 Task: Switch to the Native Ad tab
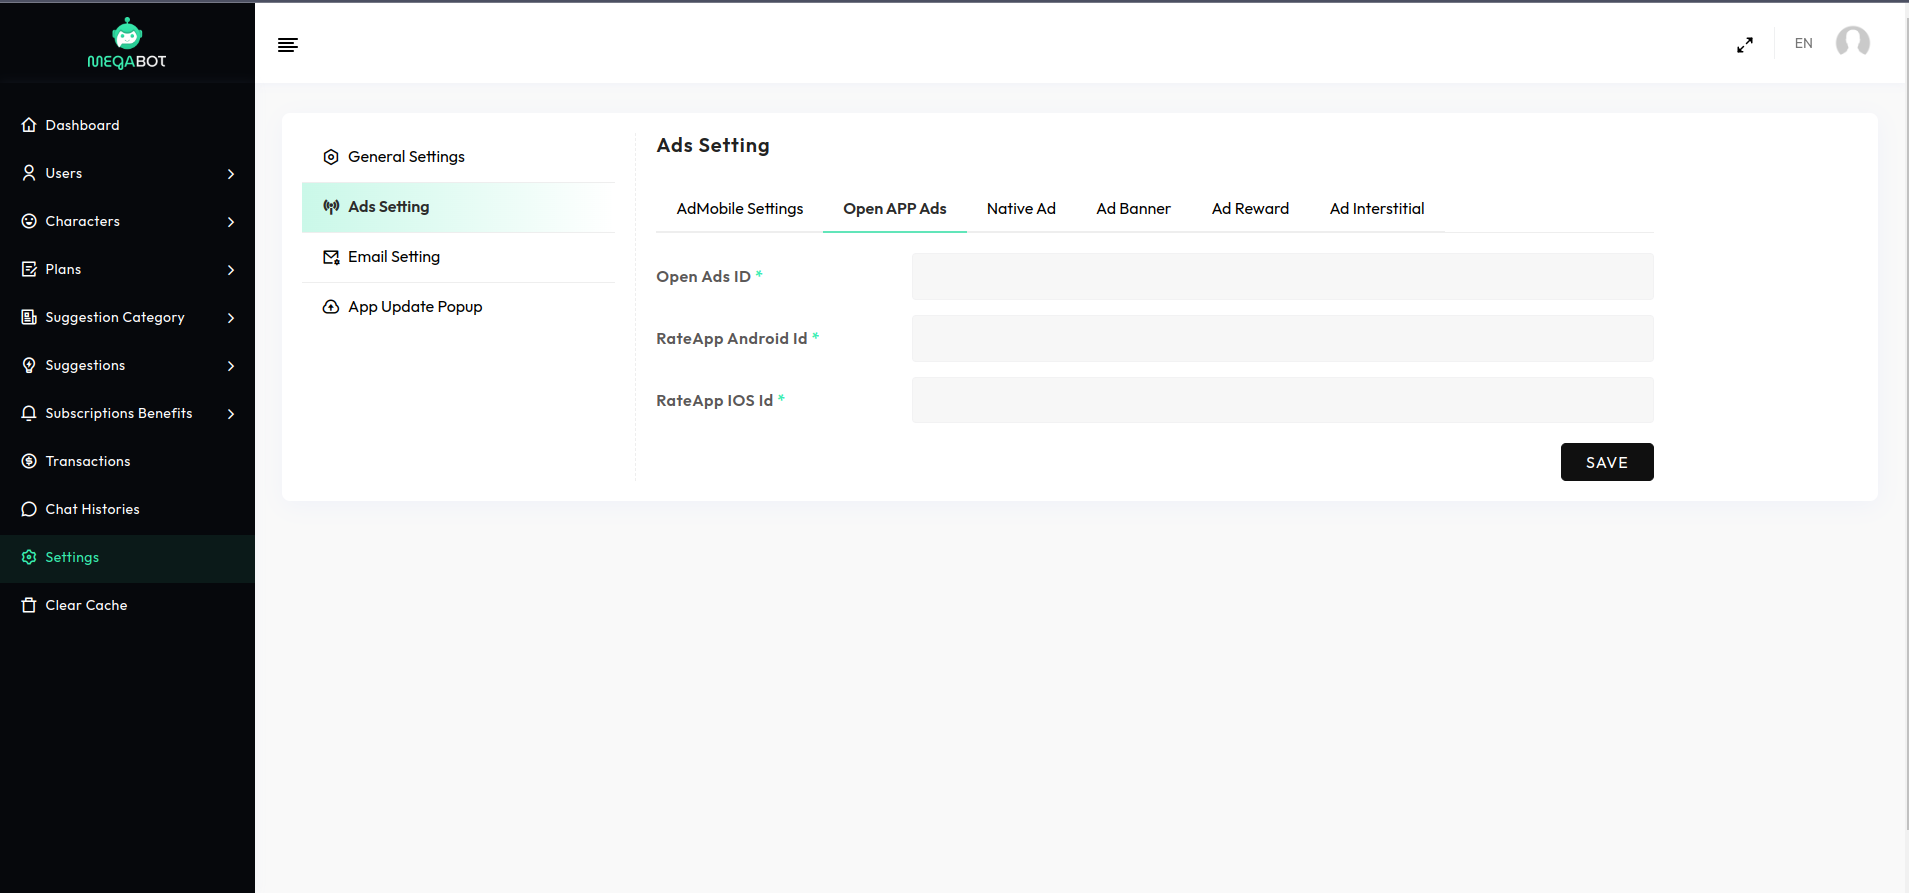click(1021, 209)
